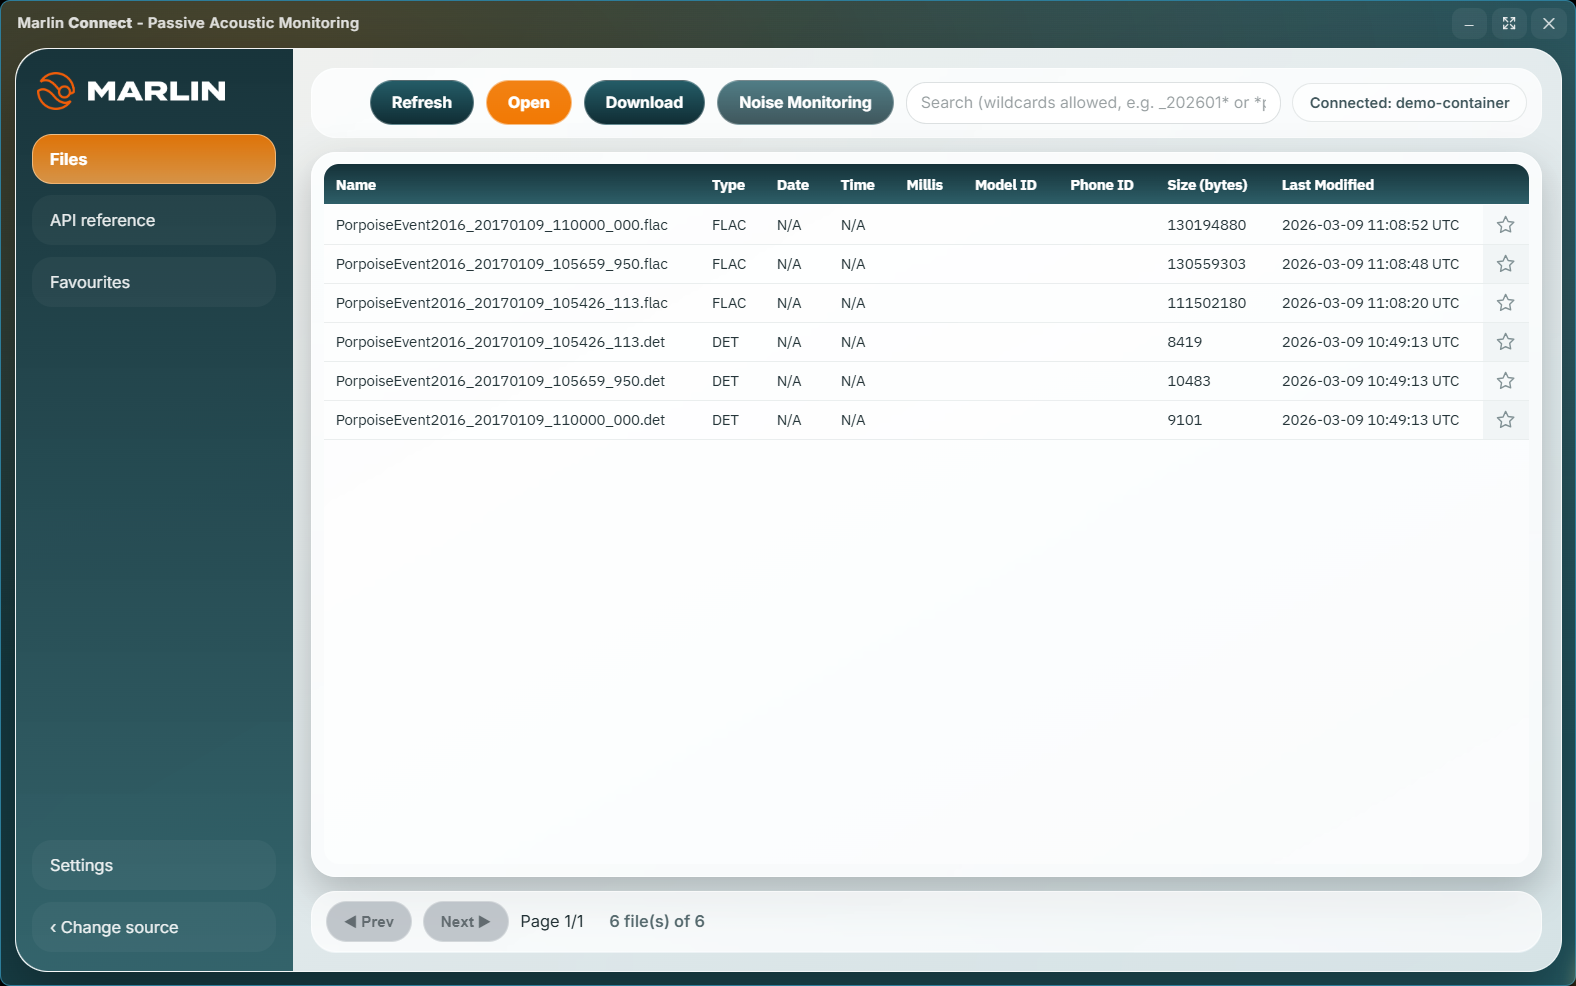Image resolution: width=1576 pixels, height=986 pixels.
Task: Mark 105426_113.det as favourite
Action: (1505, 342)
